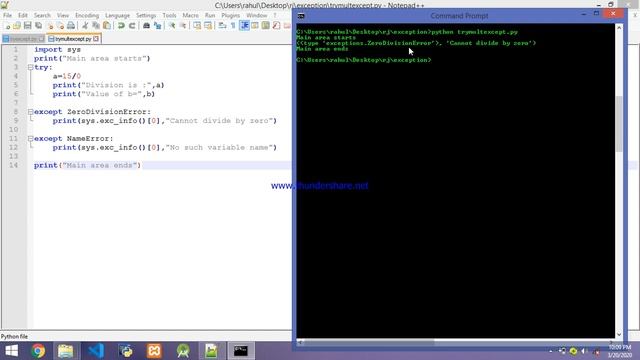Image resolution: width=640 pixels, height=360 pixels.
Task: Click the Close All documents toolbar icon
Action: point(60,26)
